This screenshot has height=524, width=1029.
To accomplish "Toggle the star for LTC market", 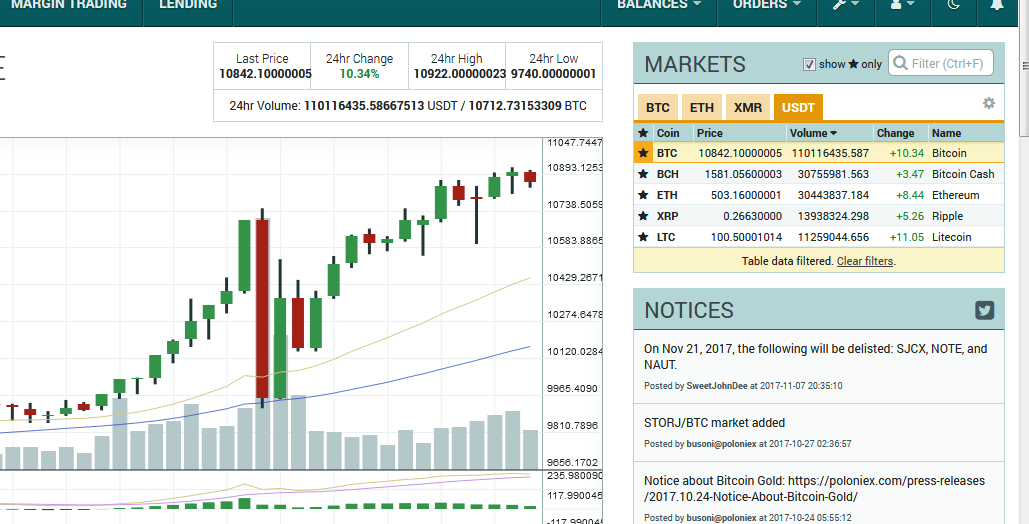I will [x=643, y=237].
